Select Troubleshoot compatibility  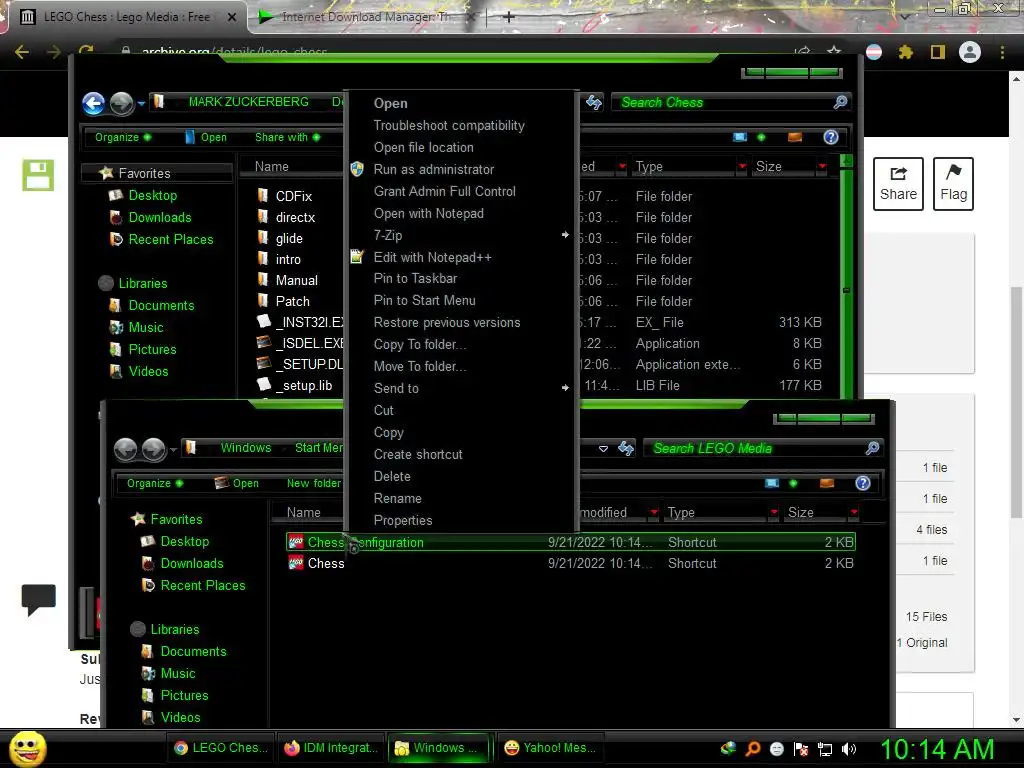(x=449, y=125)
